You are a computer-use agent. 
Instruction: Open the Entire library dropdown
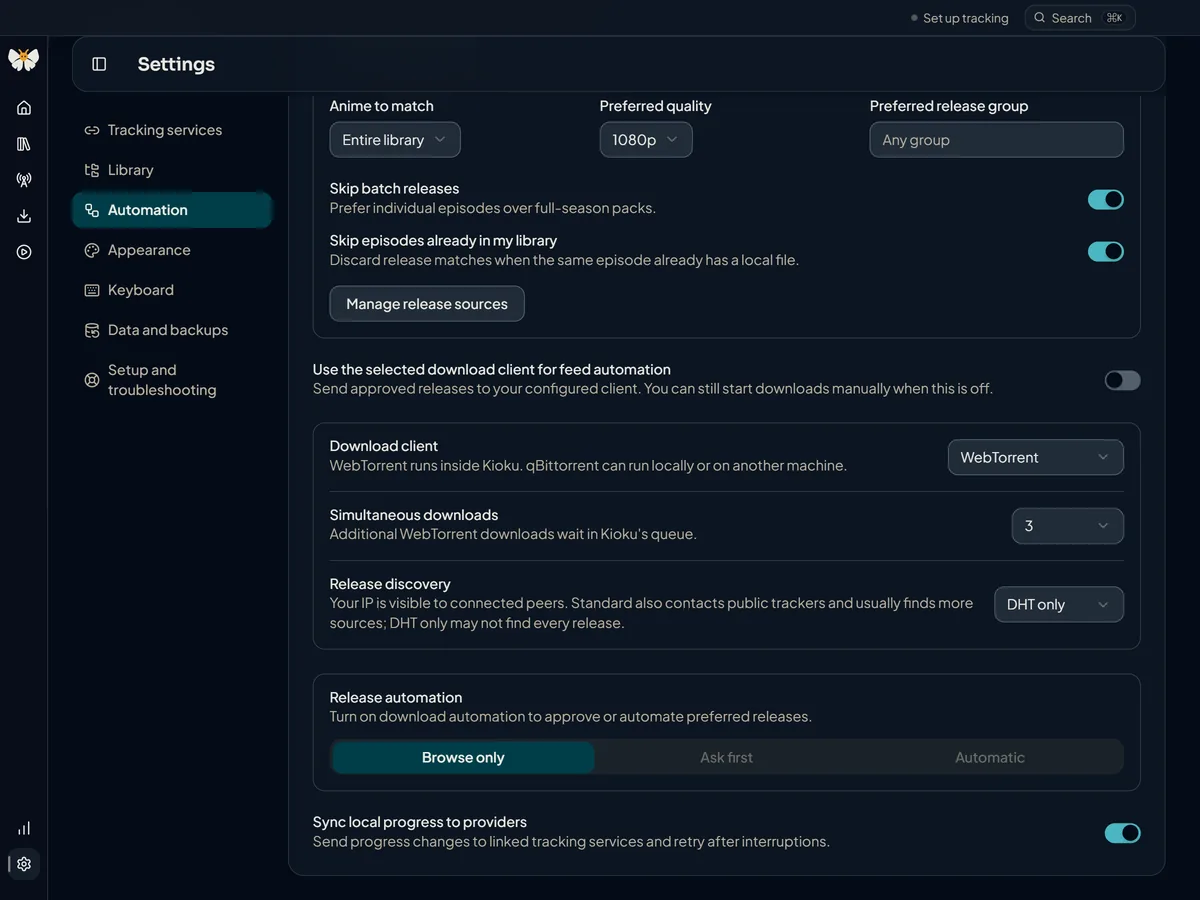(395, 140)
